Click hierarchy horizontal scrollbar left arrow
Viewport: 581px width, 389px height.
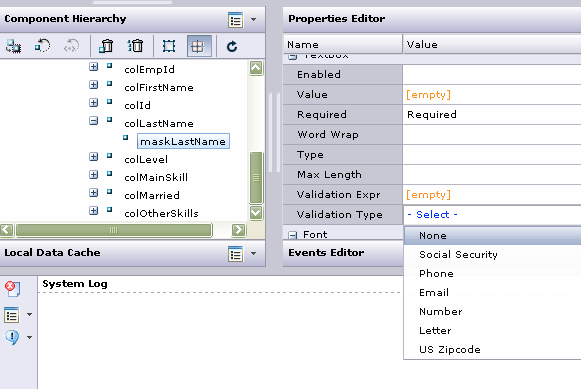7,230
